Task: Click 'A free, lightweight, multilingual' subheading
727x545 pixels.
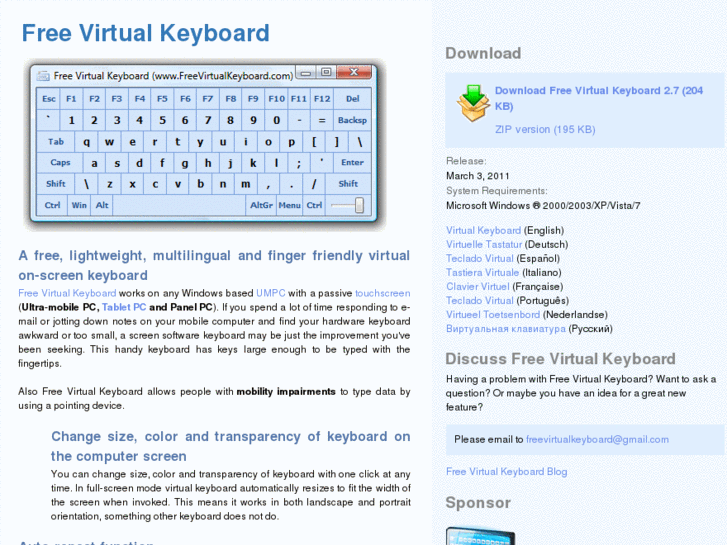Action: tap(214, 265)
